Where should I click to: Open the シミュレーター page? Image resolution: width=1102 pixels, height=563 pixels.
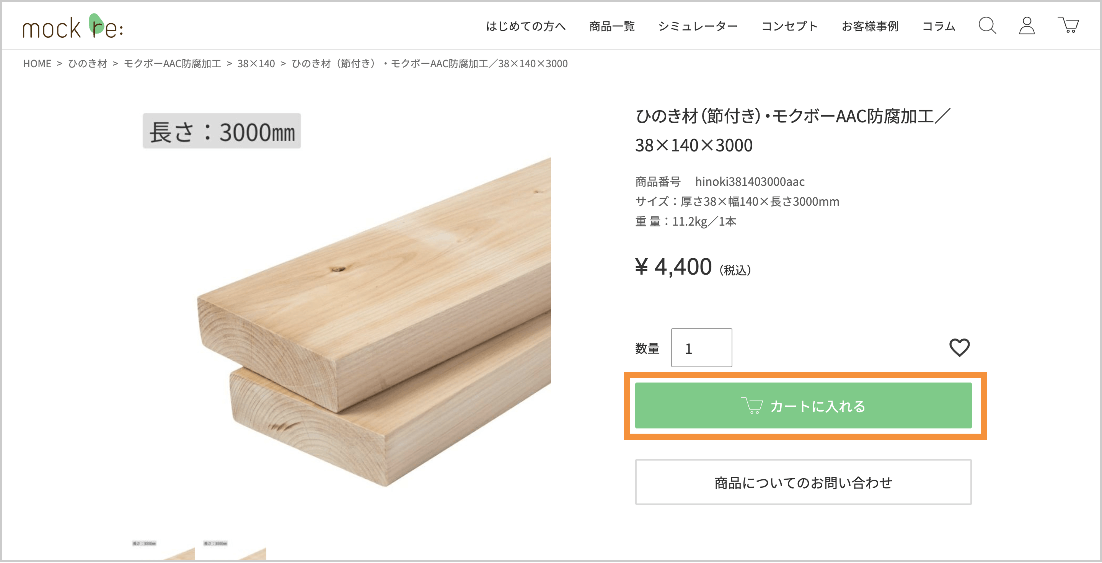click(x=698, y=26)
